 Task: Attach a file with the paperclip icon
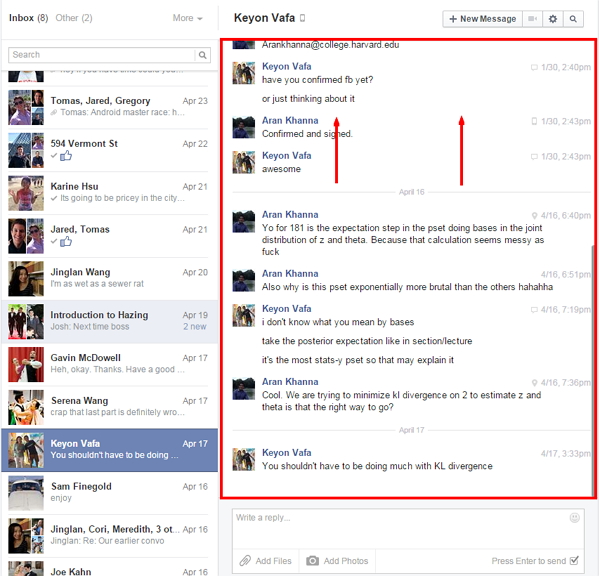click(245, 561)
